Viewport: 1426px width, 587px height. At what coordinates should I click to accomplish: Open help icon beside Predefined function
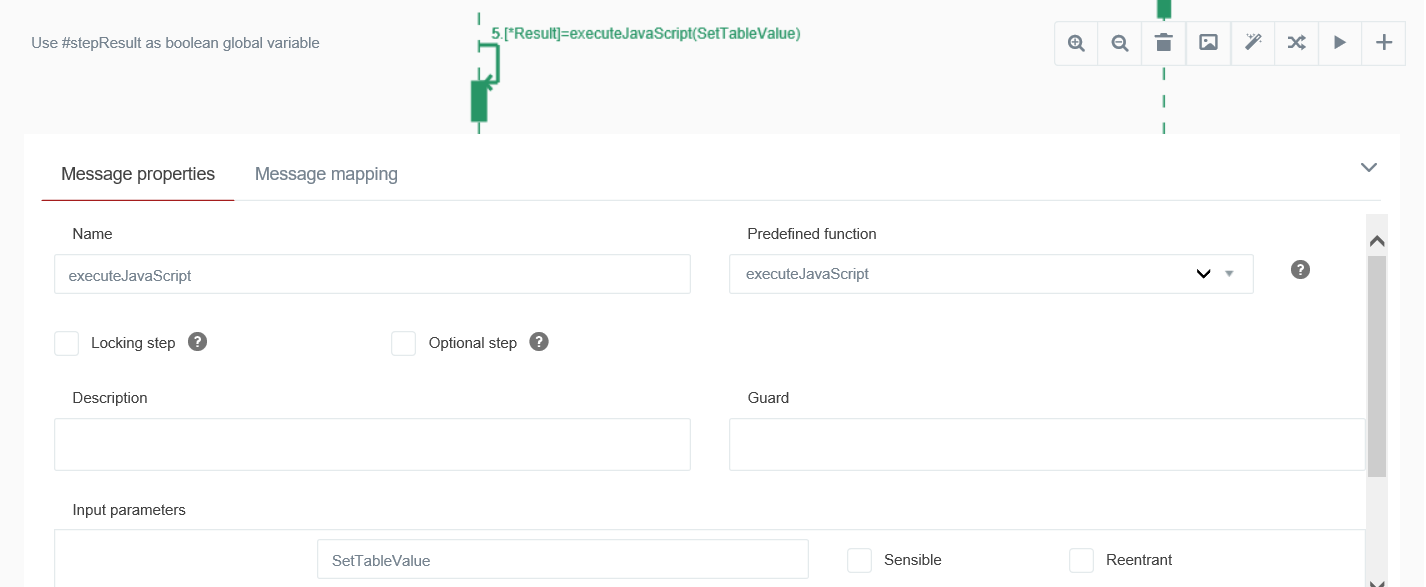tap(1300, 270)
